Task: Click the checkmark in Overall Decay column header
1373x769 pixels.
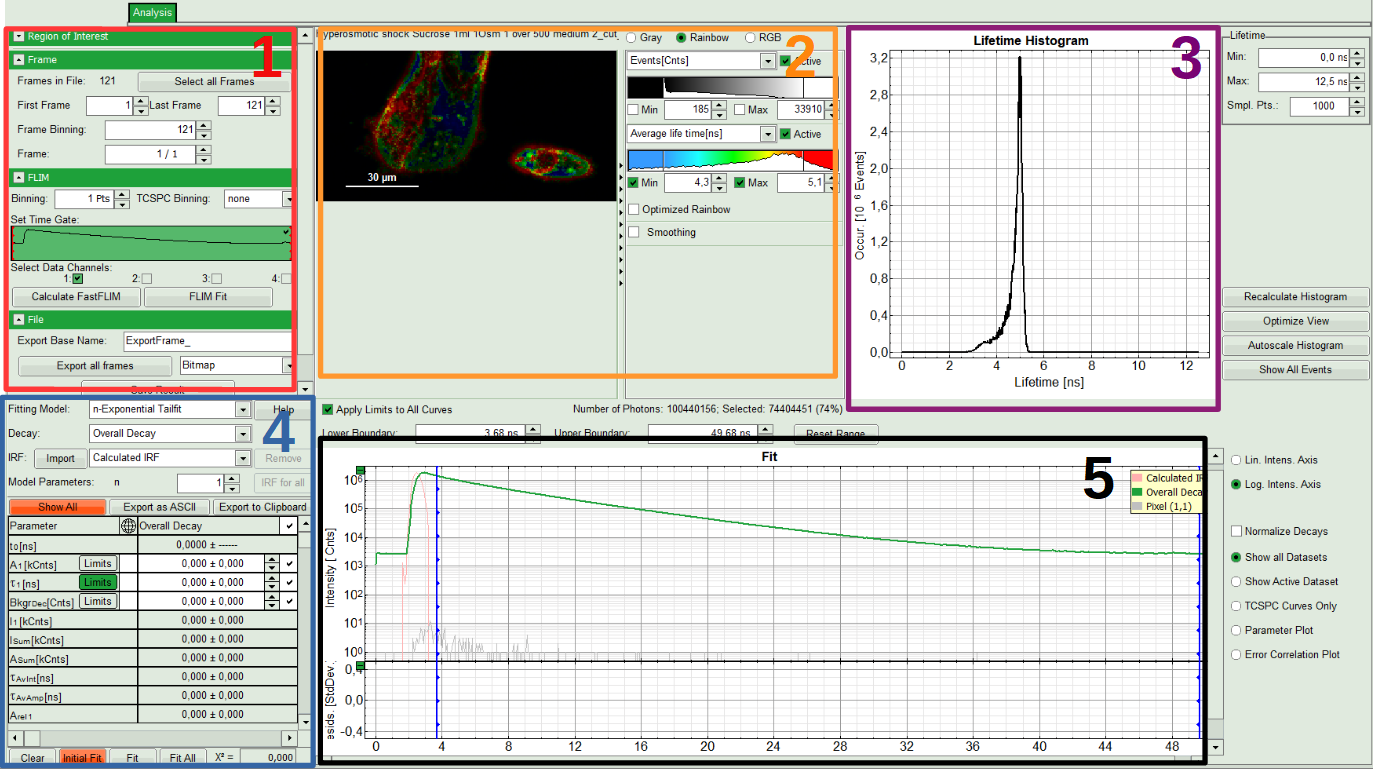Action: 289,525
